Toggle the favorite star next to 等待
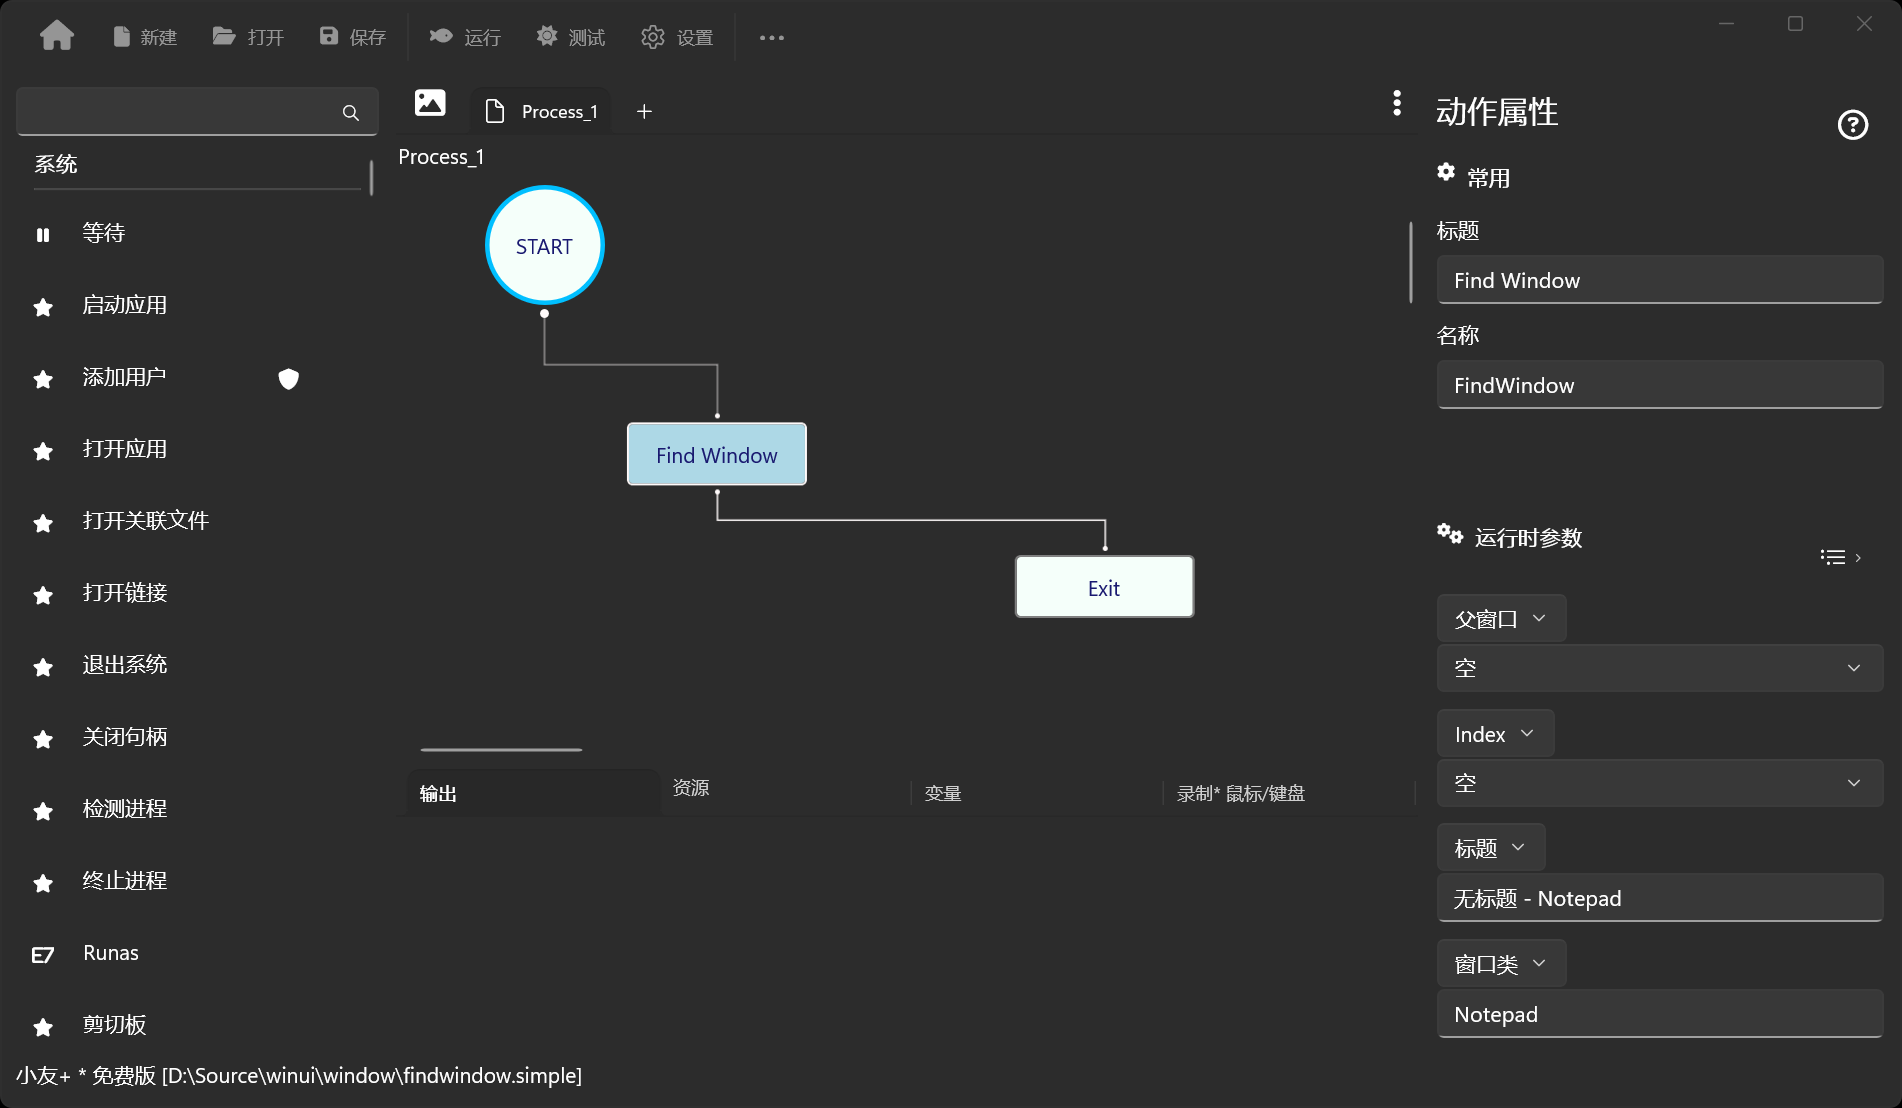The width and height of the screenshot is (1902, 1108). [x=43, y=234]
